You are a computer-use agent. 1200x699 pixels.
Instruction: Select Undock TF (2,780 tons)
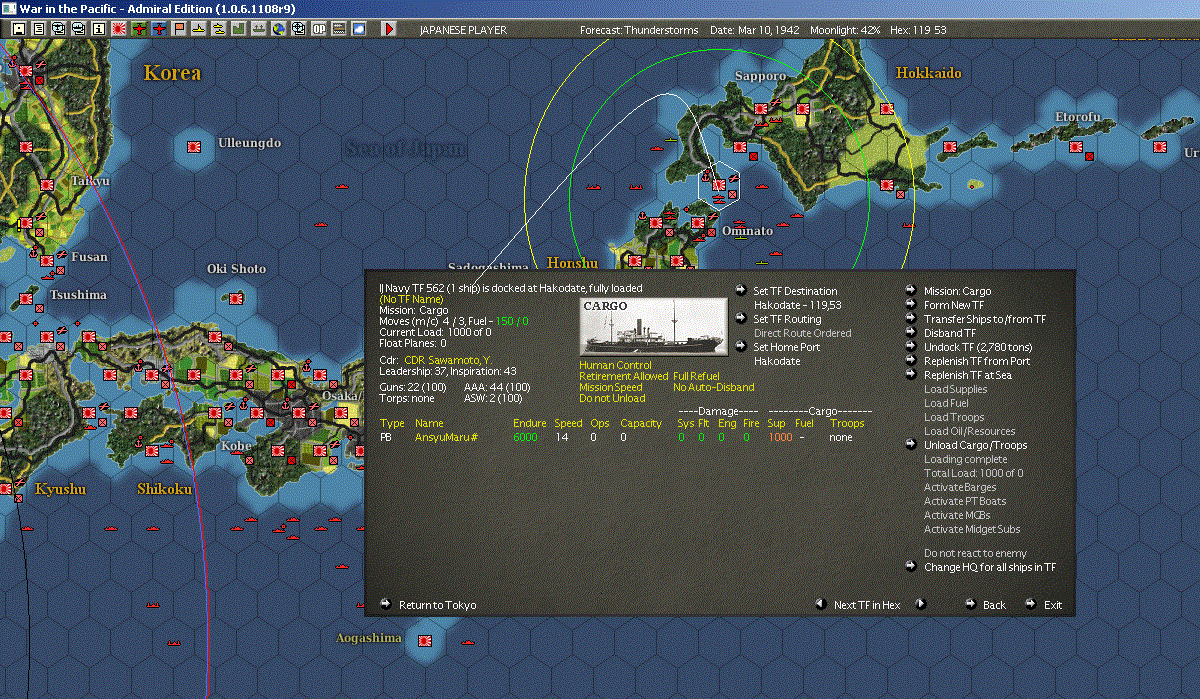tap(978, 347)
